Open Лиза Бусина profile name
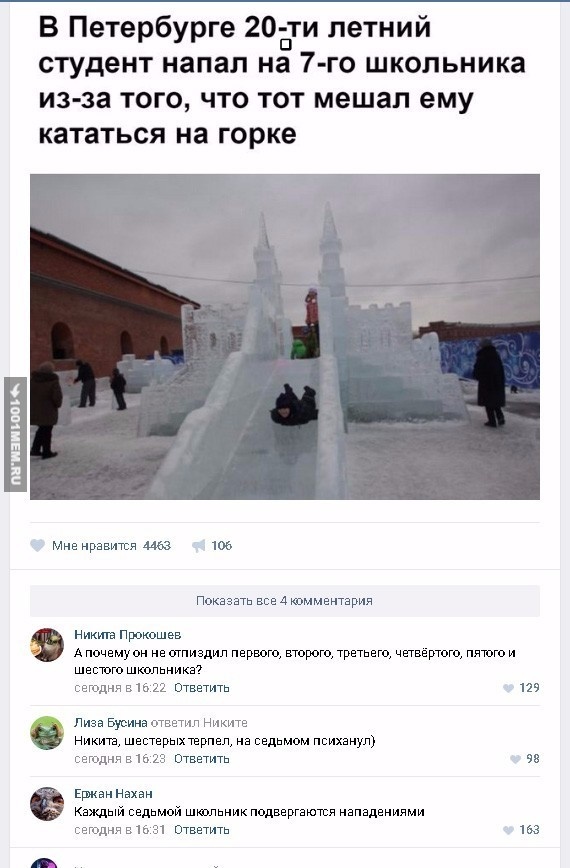This screenshot has width=570, height=868. (111, 722)
